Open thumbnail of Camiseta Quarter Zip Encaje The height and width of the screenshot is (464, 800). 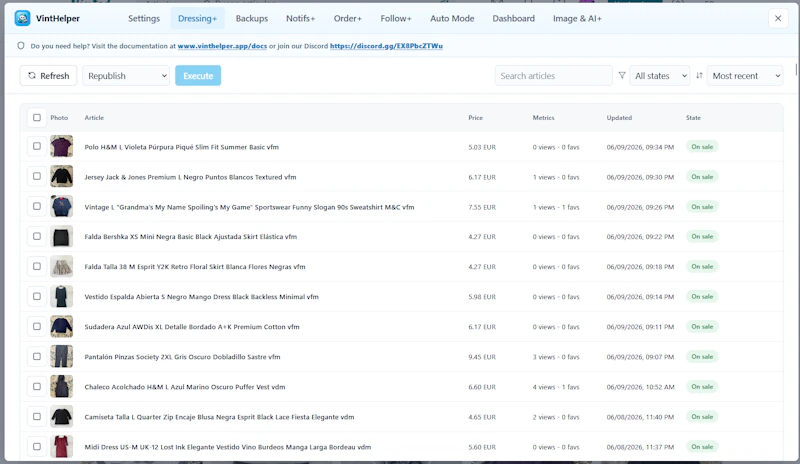(x=61, y=417)
